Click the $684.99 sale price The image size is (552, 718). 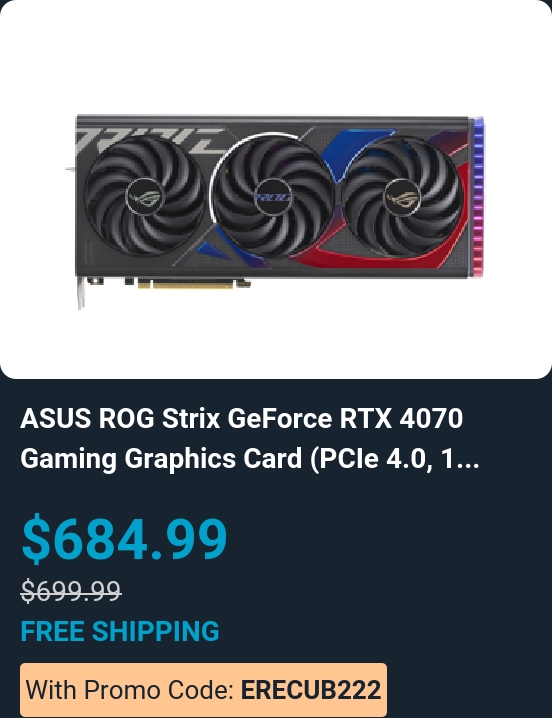tap(124, 538)
